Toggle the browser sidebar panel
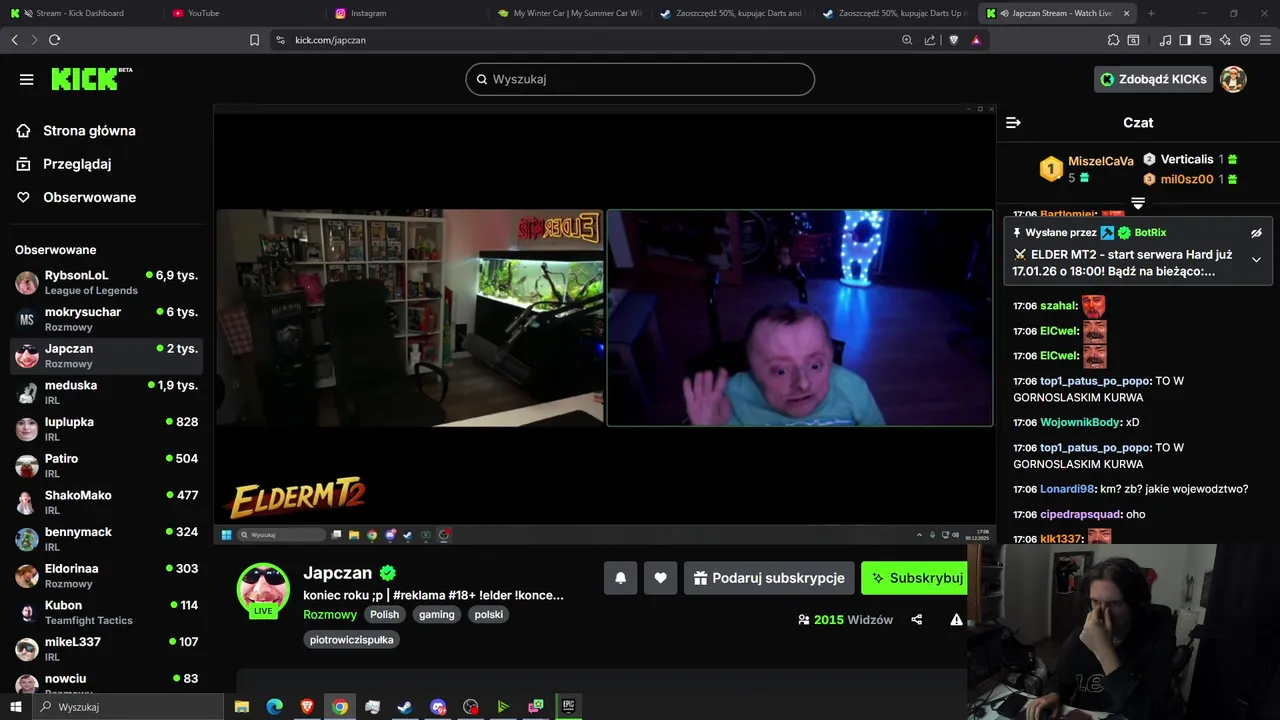 coord(1185,40)
